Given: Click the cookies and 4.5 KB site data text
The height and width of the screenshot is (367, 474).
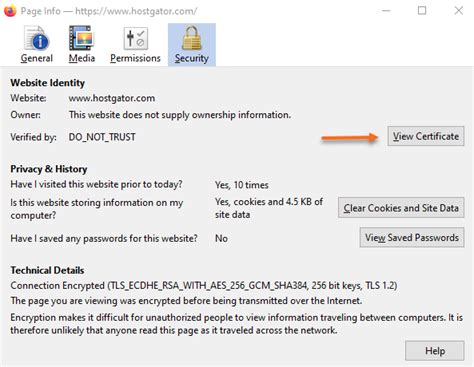Looking at the screenshot, I should pos(269,208).
